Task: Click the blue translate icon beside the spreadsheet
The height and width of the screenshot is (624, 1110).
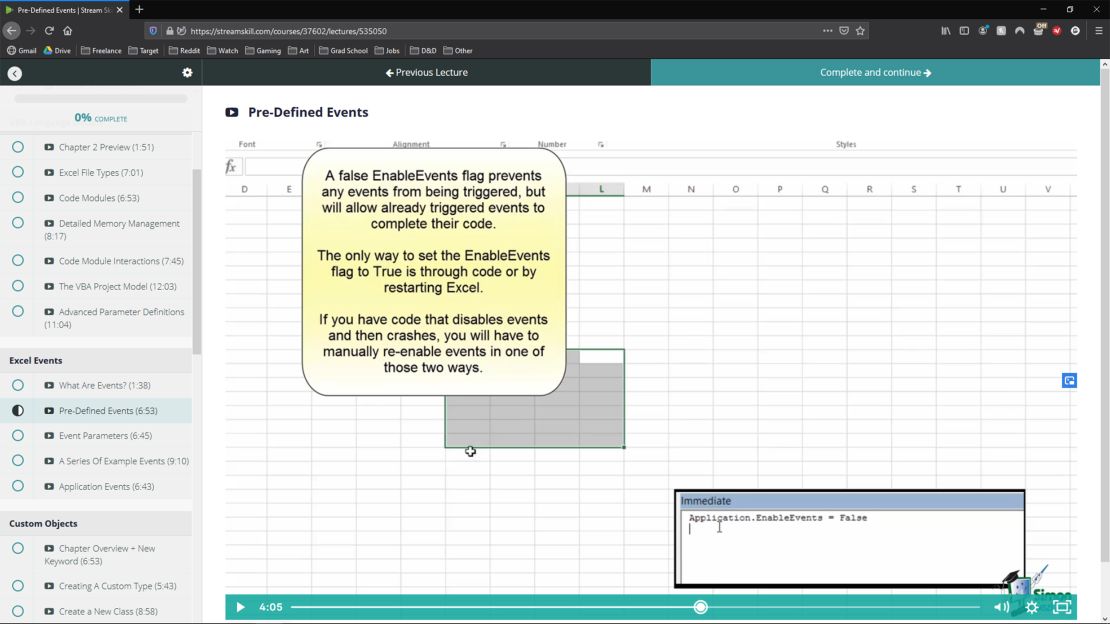Action: (1069, 380)
